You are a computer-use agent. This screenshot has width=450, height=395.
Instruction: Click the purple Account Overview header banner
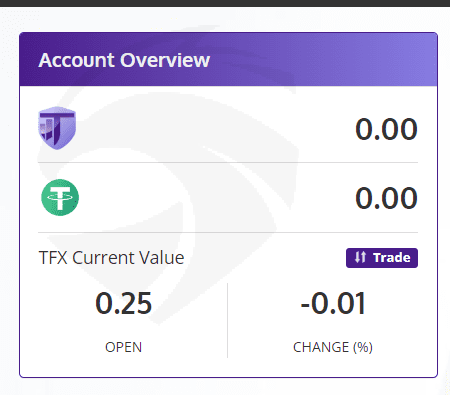228,59
